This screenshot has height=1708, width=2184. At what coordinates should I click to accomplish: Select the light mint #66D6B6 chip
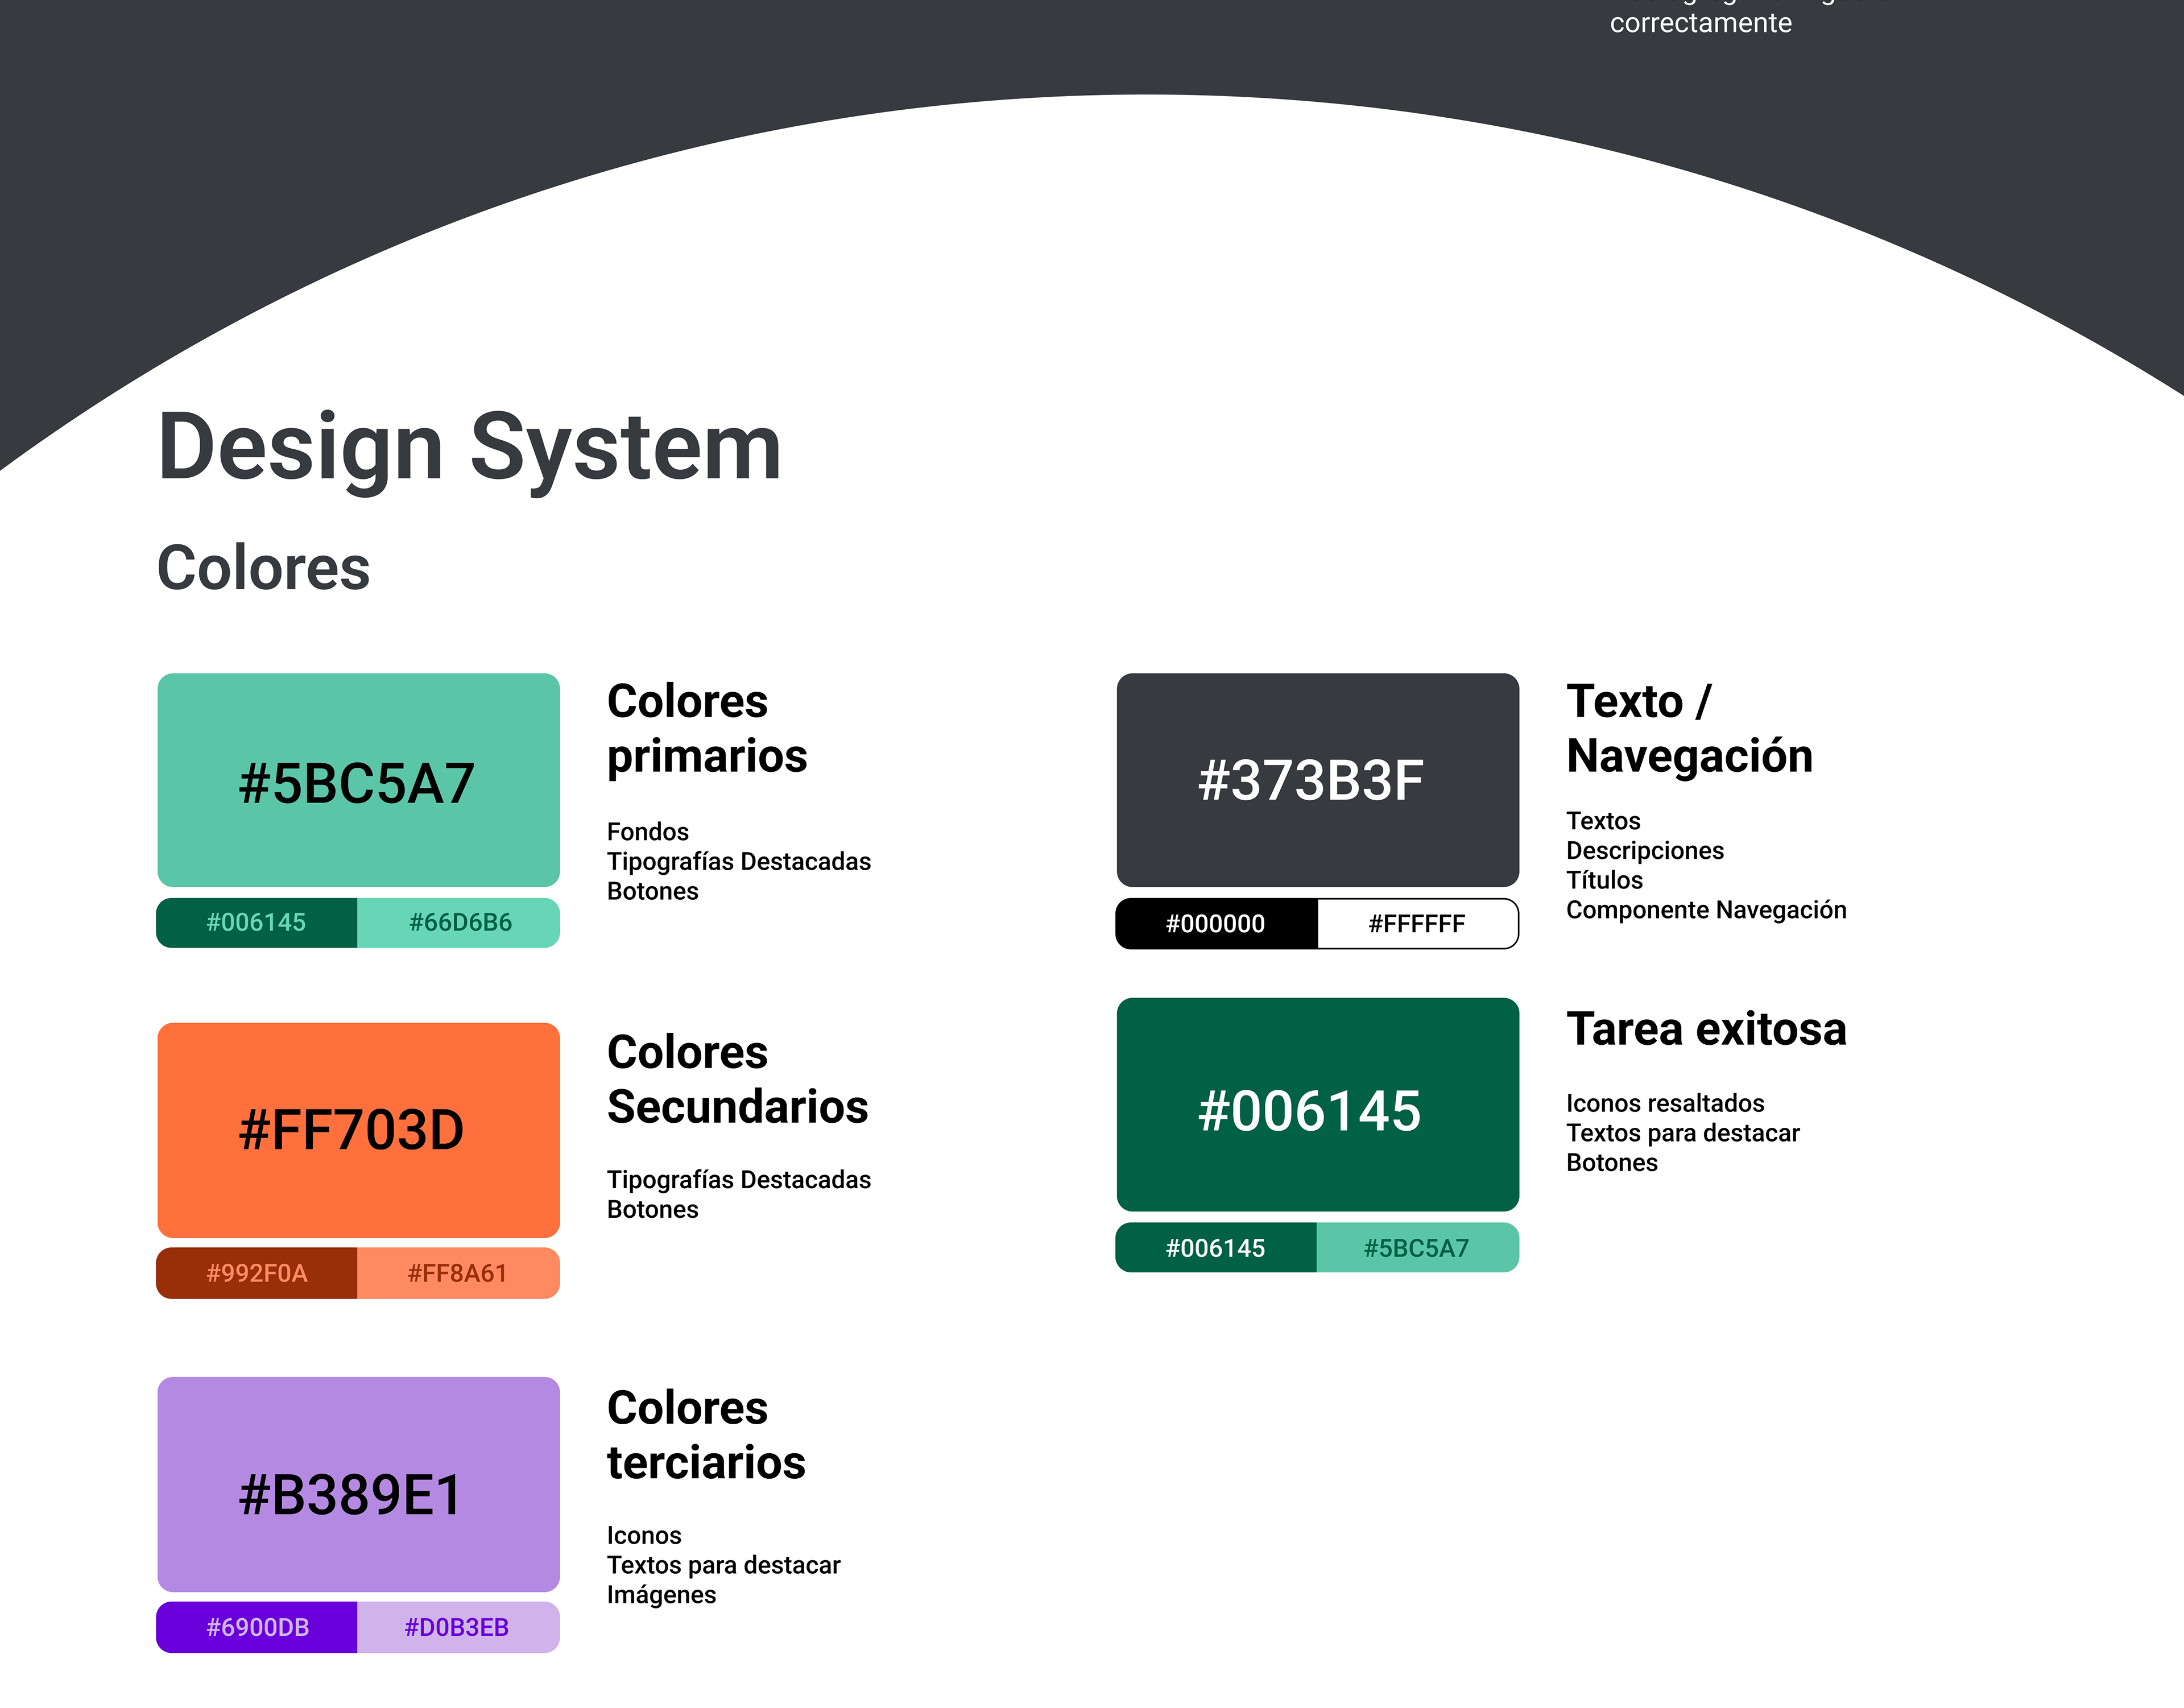pos(459,922)
